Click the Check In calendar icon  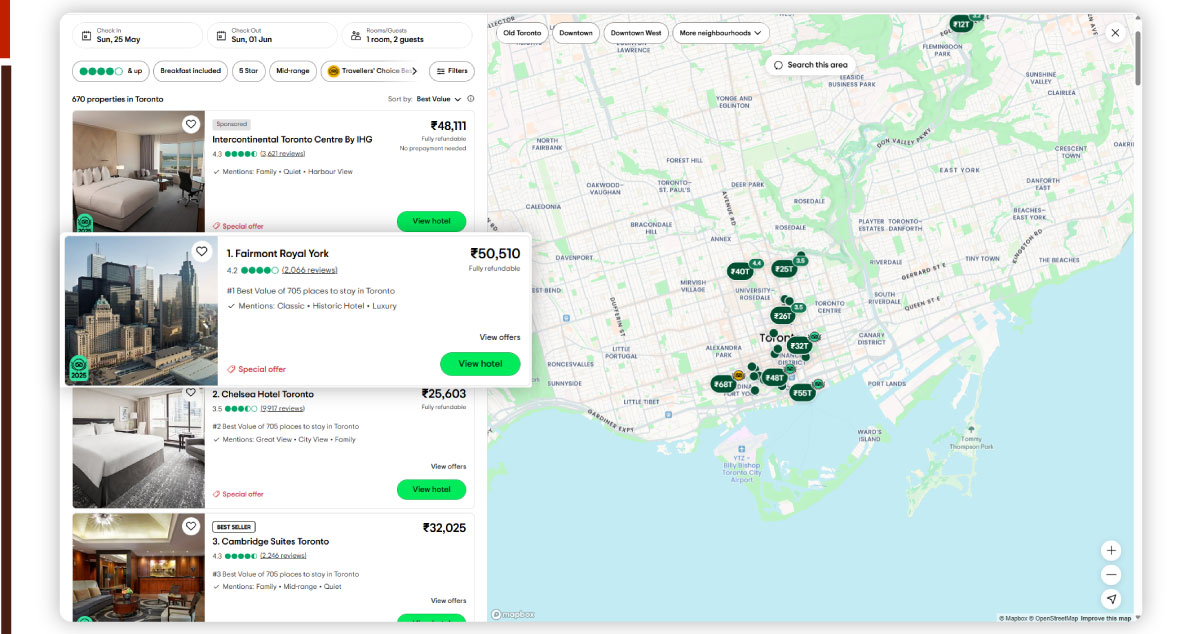(x=88, y=36)
